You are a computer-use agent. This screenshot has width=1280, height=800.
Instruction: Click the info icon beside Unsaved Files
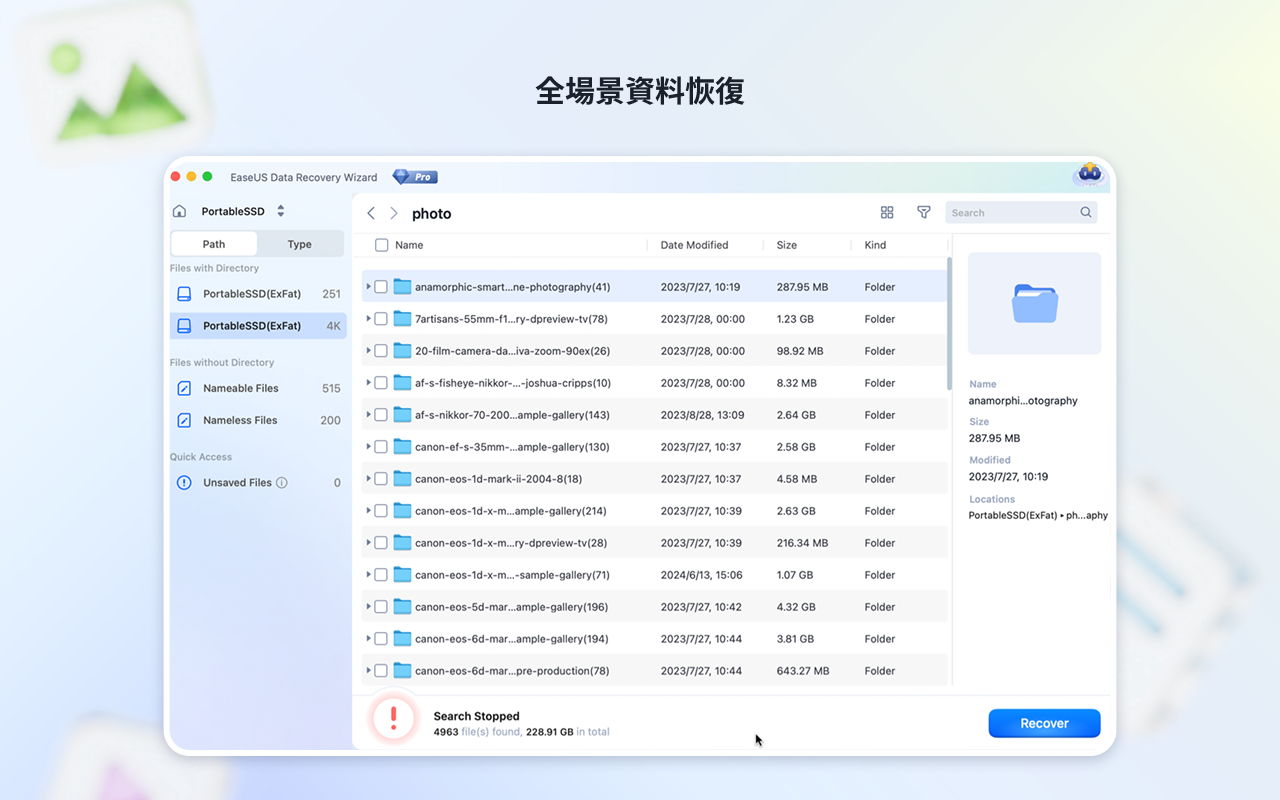(282, 482)
